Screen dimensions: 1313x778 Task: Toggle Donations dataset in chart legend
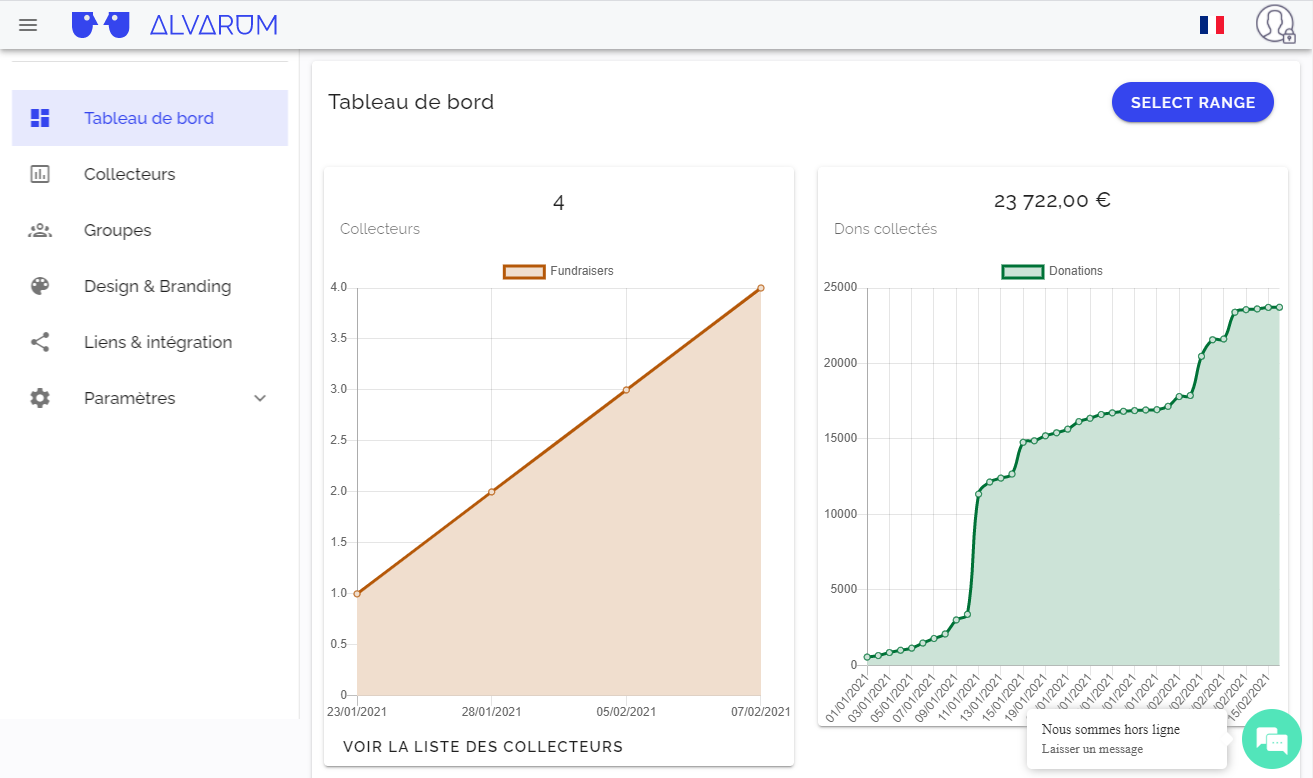click(1052, 271)
